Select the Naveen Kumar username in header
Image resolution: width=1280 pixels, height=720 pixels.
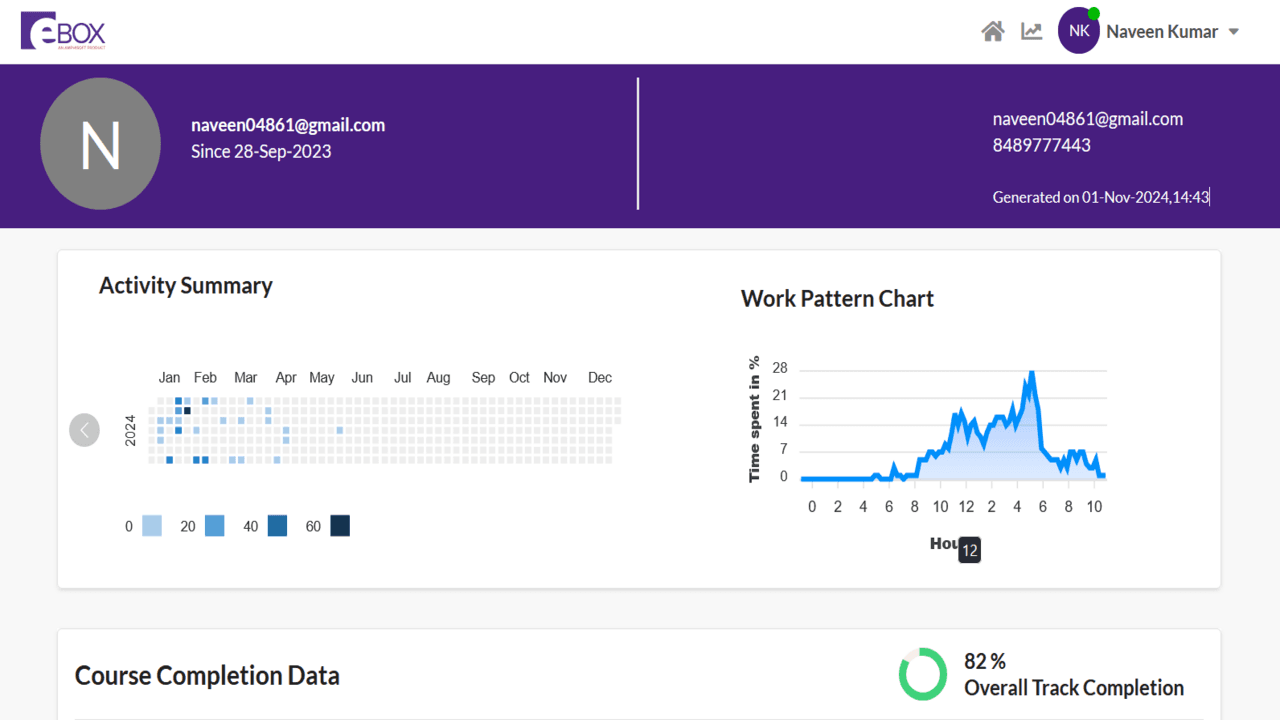point(1161,32)
